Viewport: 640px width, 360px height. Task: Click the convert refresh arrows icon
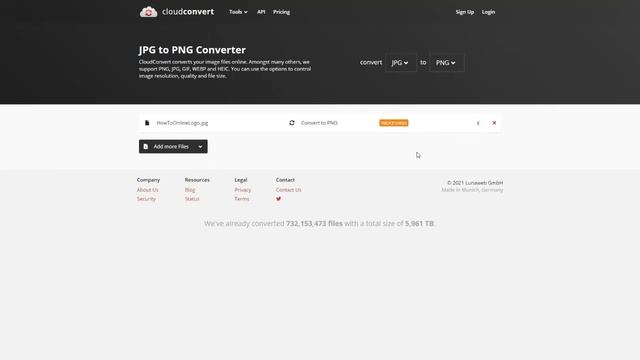292,123
